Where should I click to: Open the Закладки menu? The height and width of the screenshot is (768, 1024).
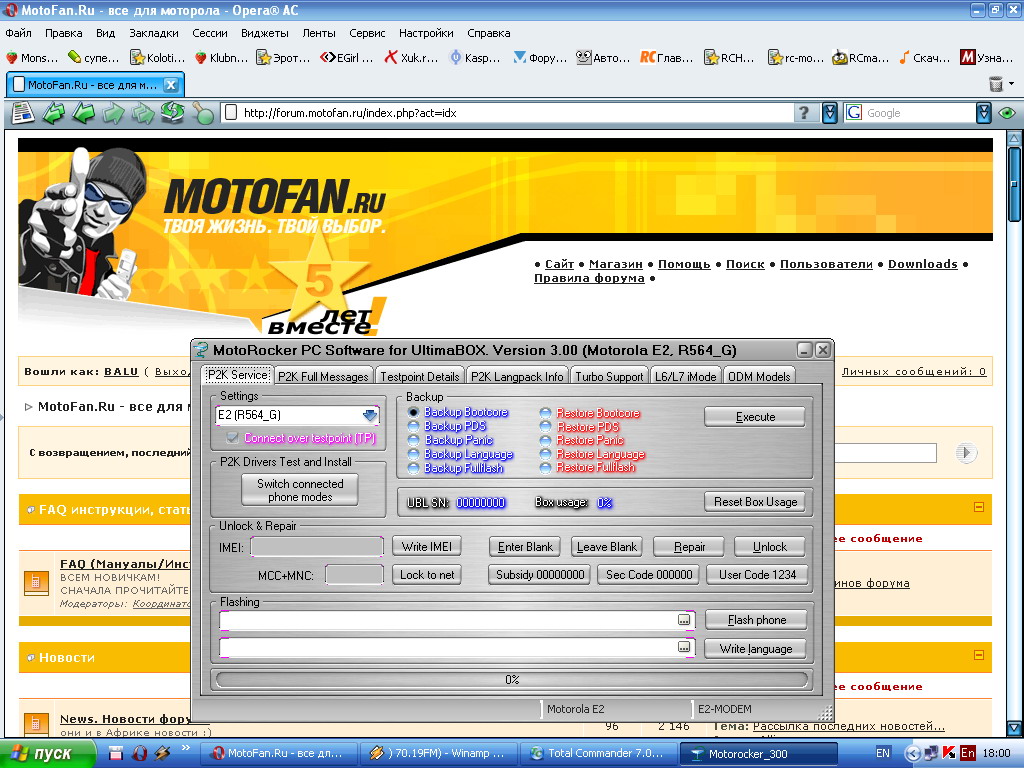click(x=153, y=33)
